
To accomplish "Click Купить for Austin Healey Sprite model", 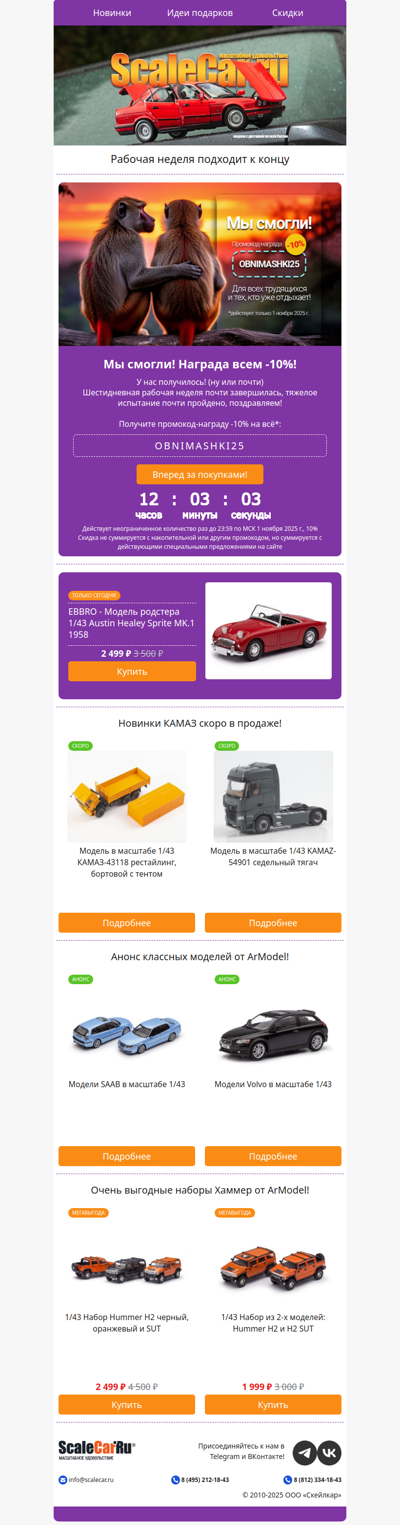I will [132, 672].
